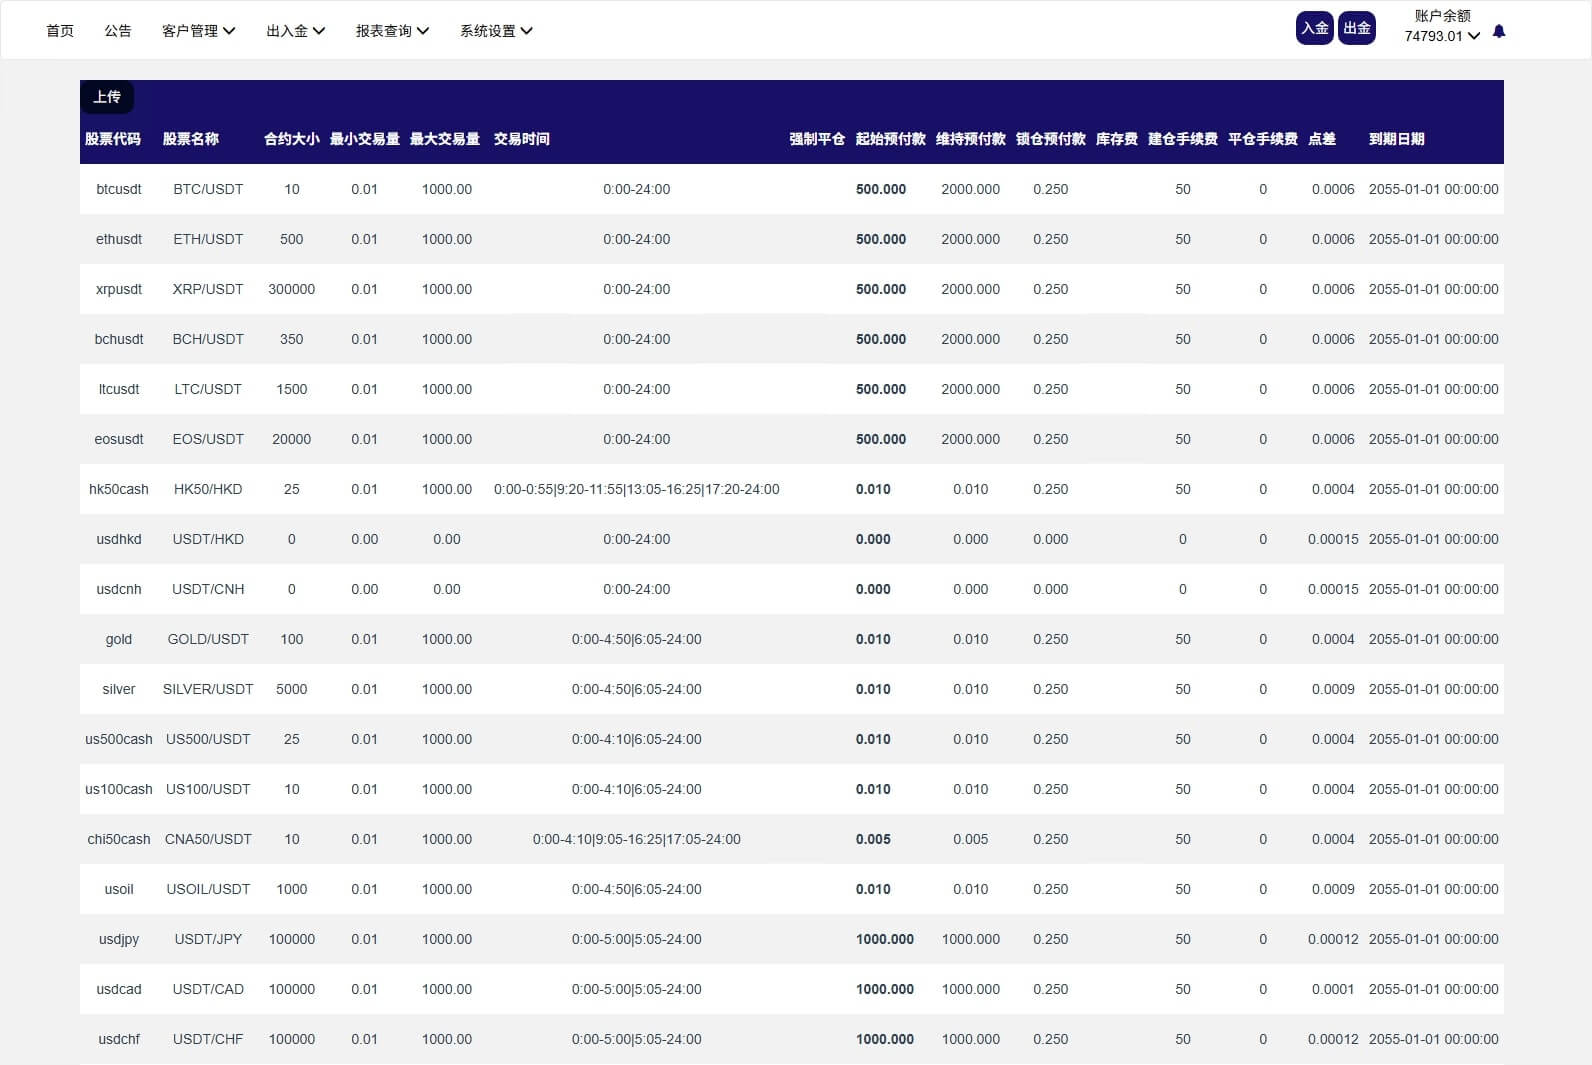Click the 出金 withdraw button
This screenshot has height=1065, width=1592.
coord(1357,28)
